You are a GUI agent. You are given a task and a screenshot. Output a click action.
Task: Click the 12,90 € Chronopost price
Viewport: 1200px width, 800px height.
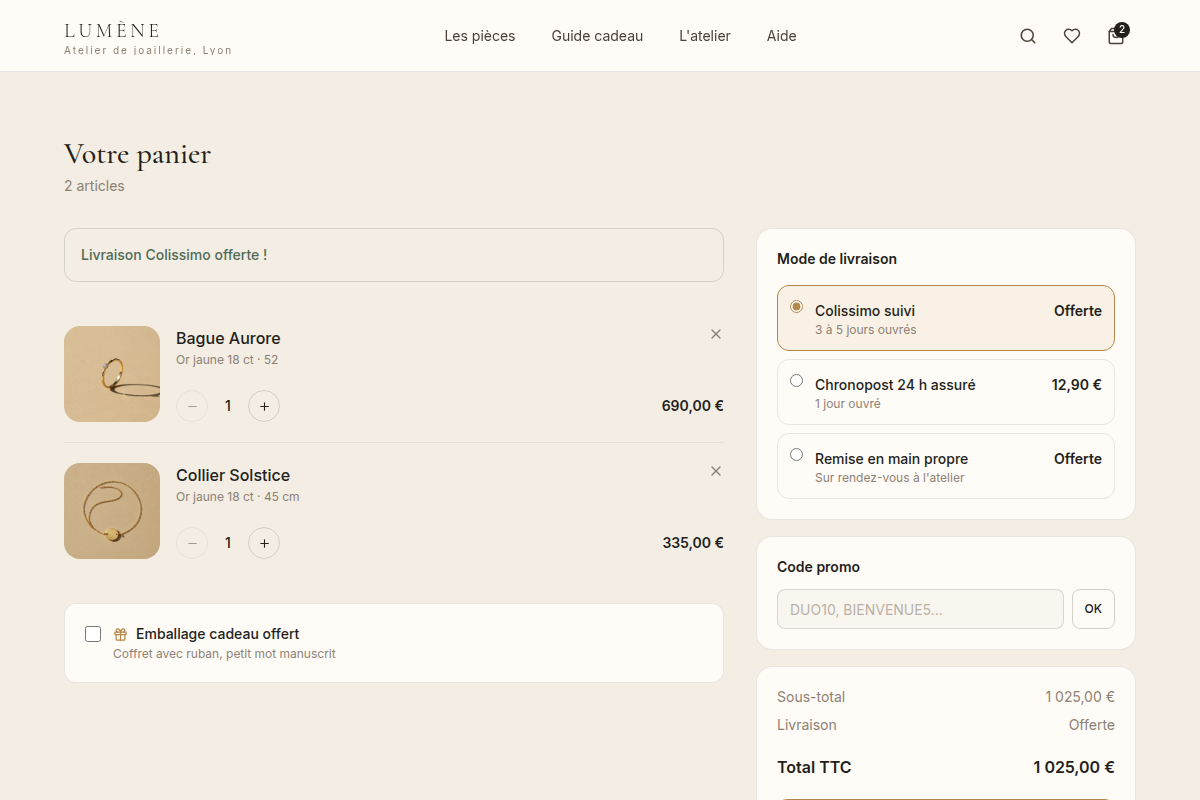[1077, 384]
